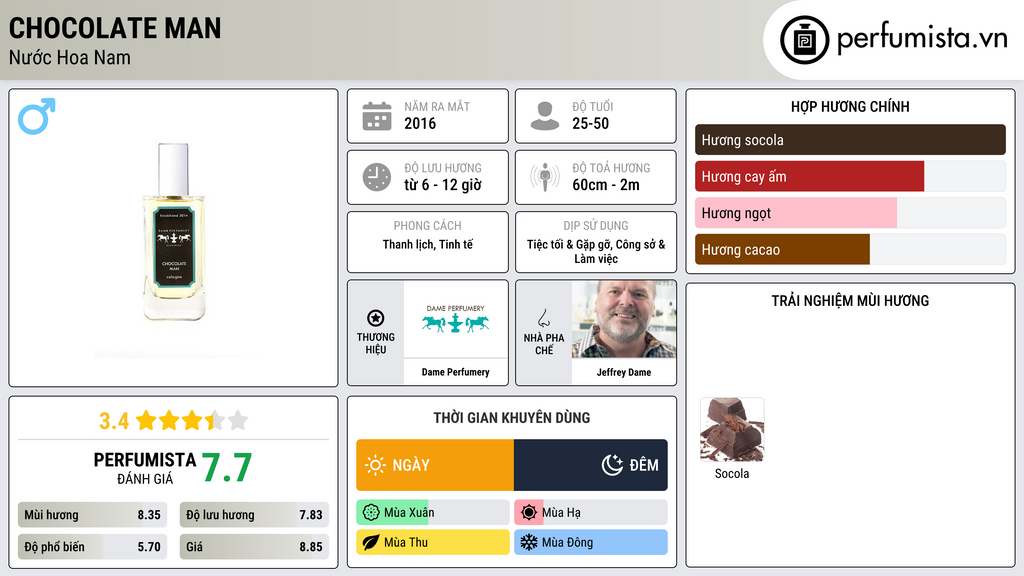The image size is (1024, 576).
Task: Click the person icon beside Độ tuổi
Action: point(545,116)
